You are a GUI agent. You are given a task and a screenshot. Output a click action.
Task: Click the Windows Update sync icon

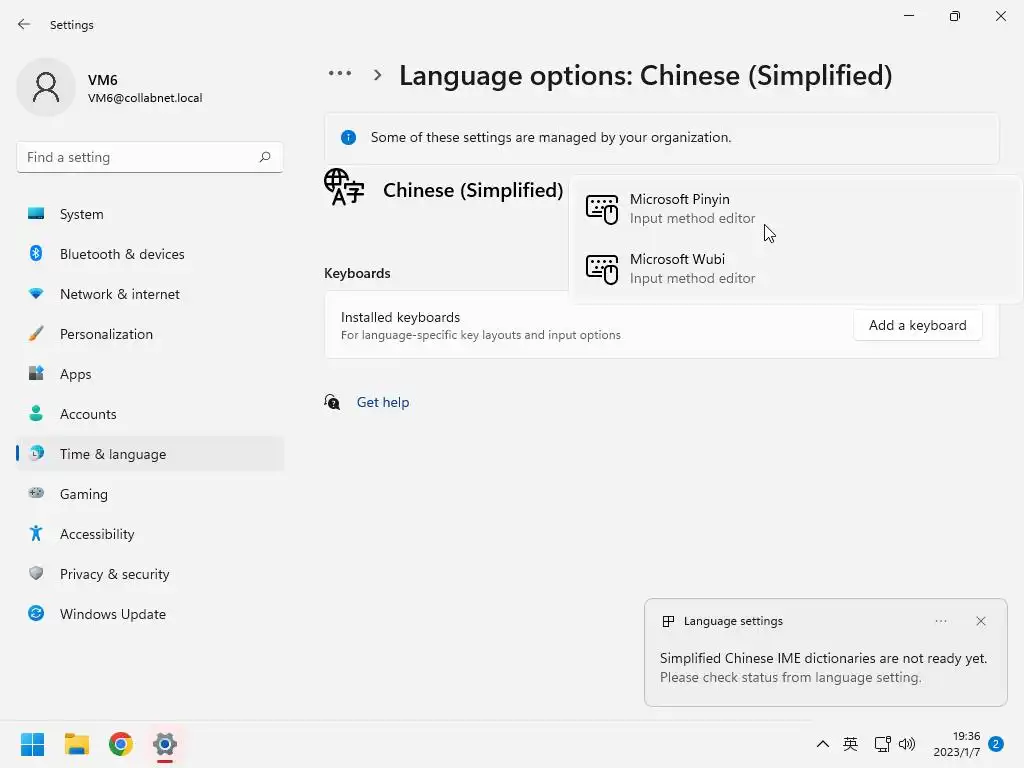coord(36,613)
